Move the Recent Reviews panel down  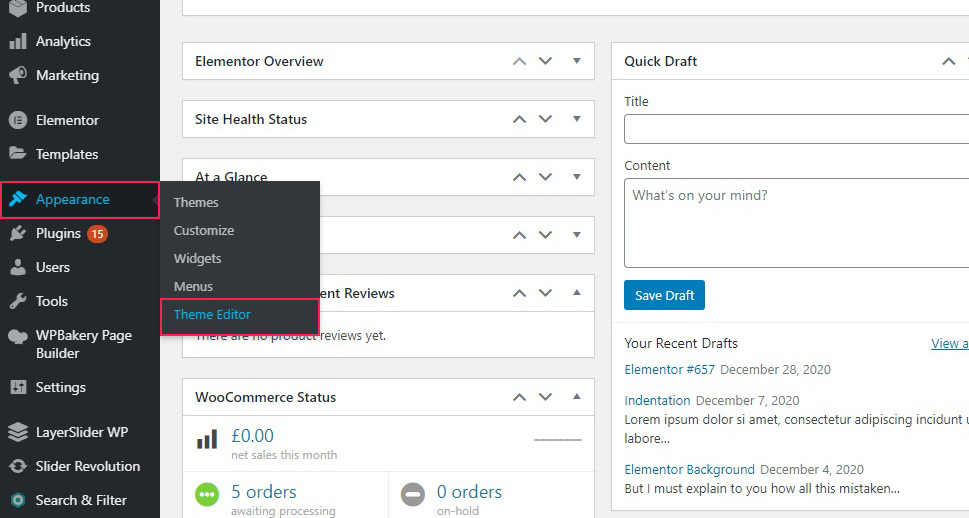tap(545, 293)
